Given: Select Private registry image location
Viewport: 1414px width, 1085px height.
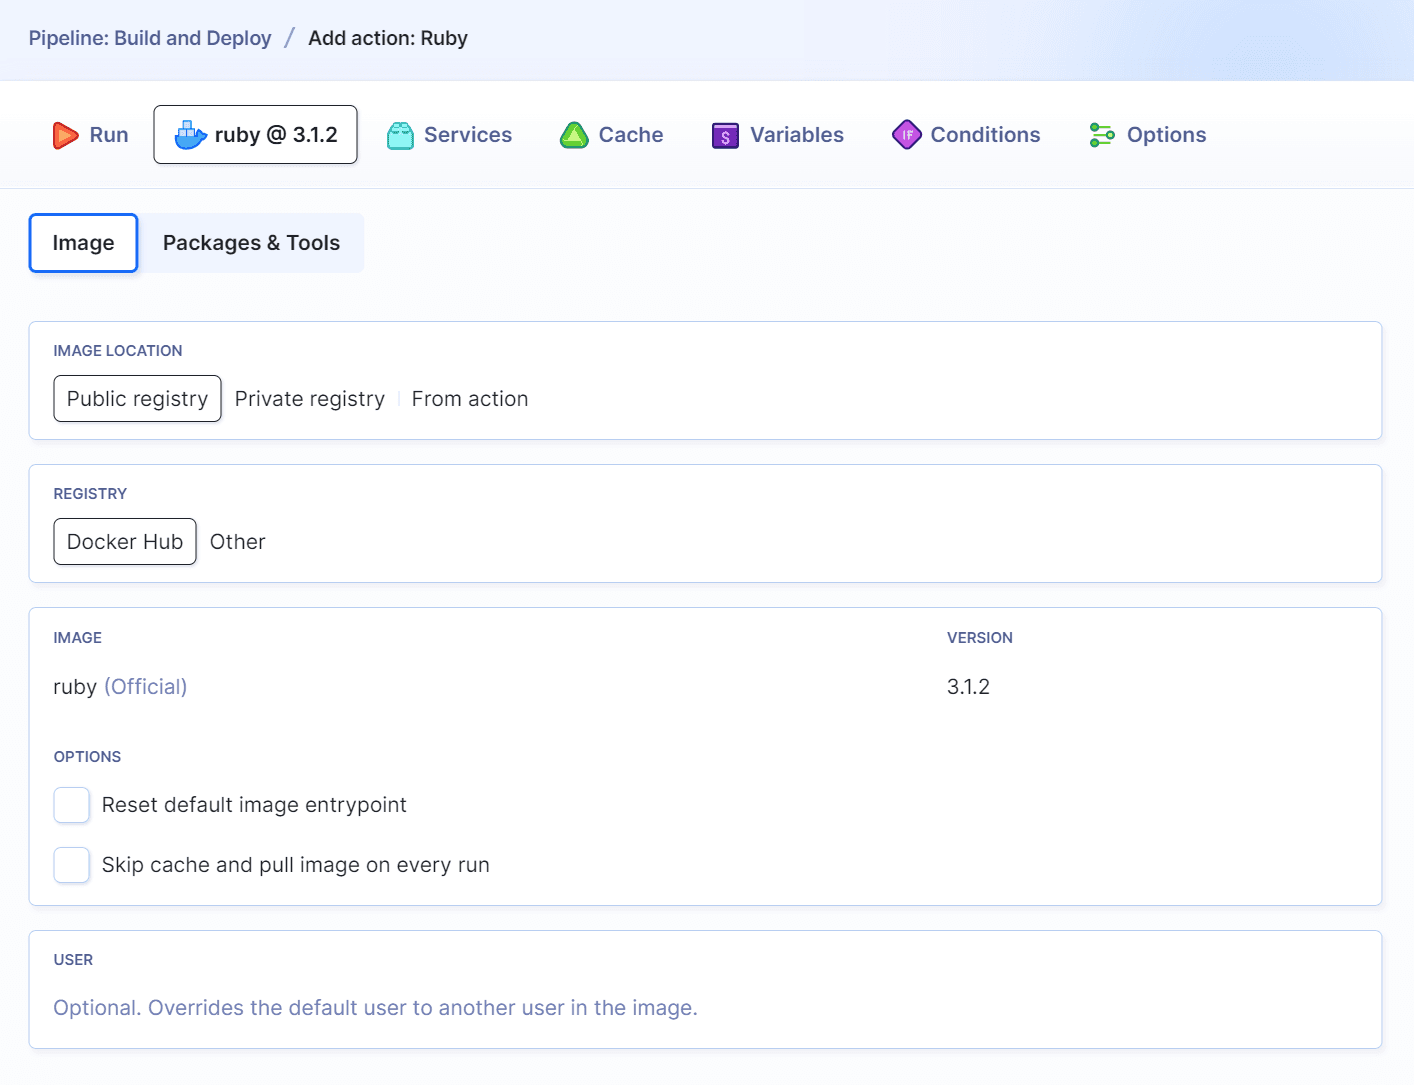Looking at the screenshot, I should coord(309,399).
